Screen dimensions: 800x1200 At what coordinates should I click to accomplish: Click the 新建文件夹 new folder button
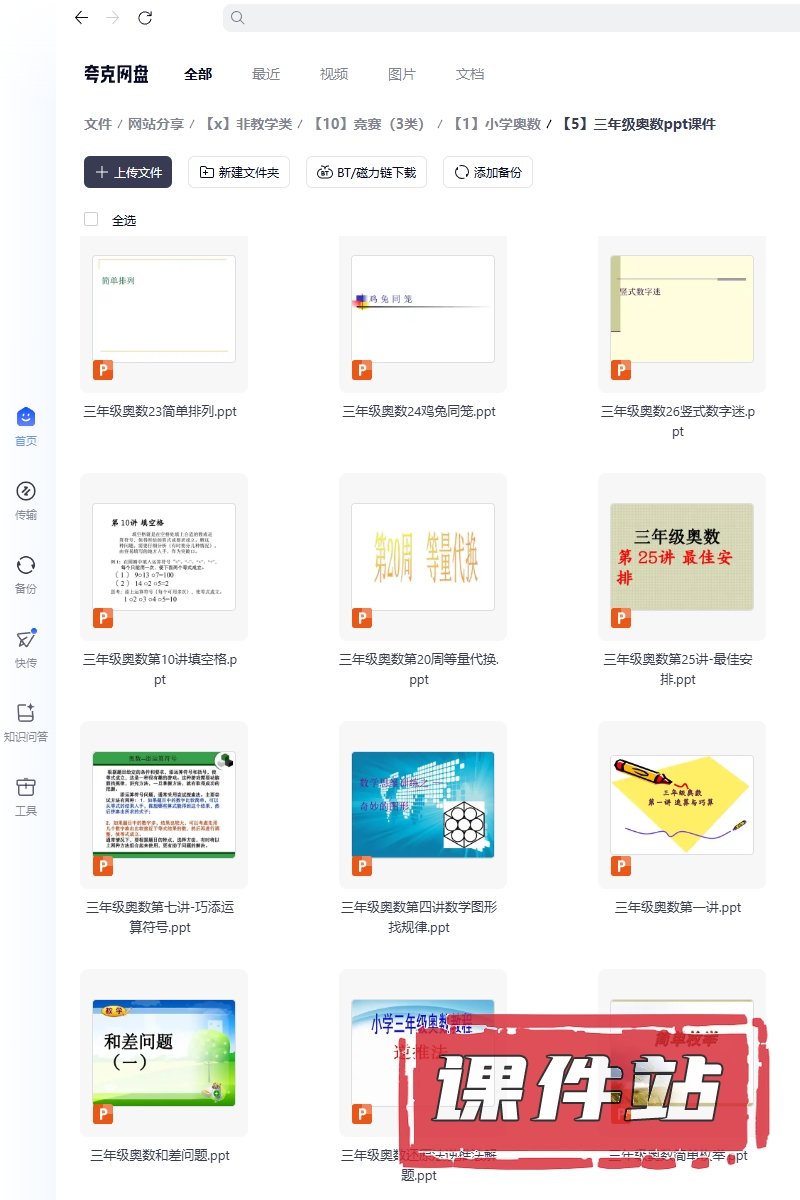(x=239, y=172)
